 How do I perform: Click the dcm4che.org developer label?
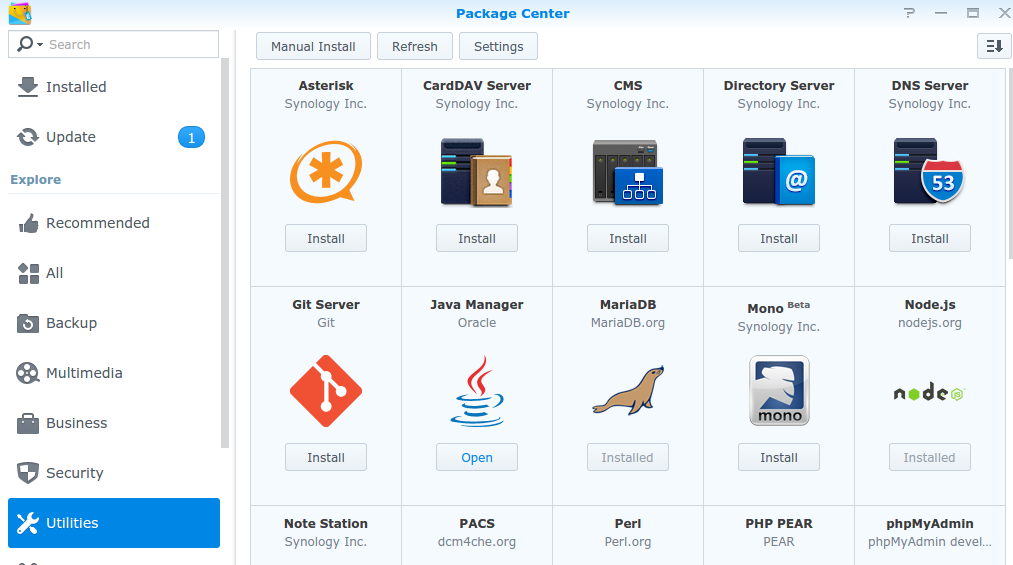point(477,542)
